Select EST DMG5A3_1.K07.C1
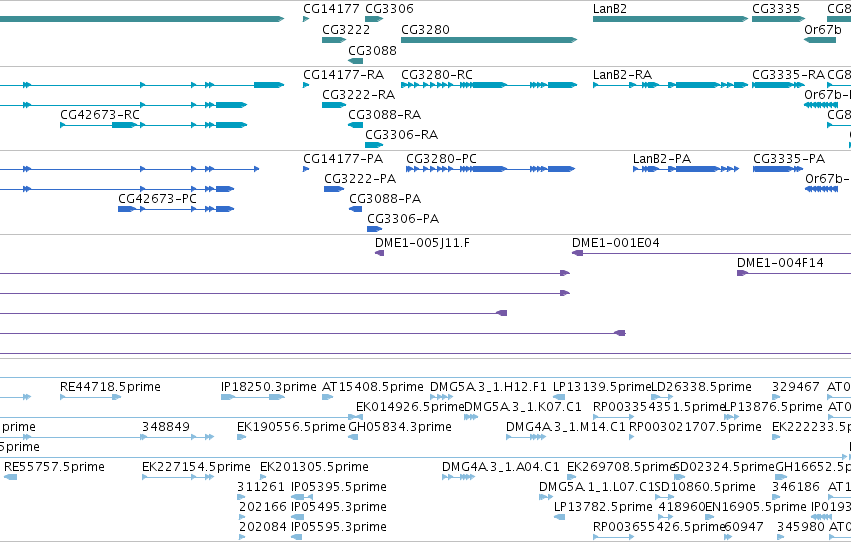This screenshot has width=851, height=542. [471, 417]
